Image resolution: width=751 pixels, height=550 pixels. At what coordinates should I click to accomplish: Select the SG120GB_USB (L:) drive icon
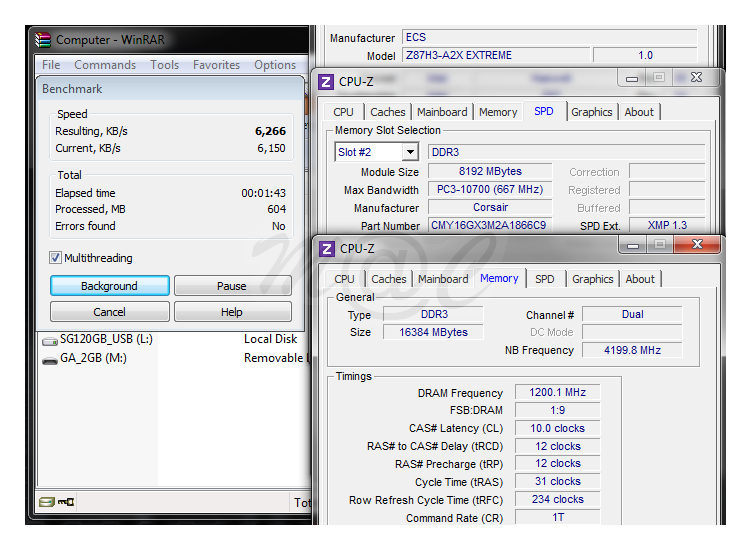click(50, 340)
